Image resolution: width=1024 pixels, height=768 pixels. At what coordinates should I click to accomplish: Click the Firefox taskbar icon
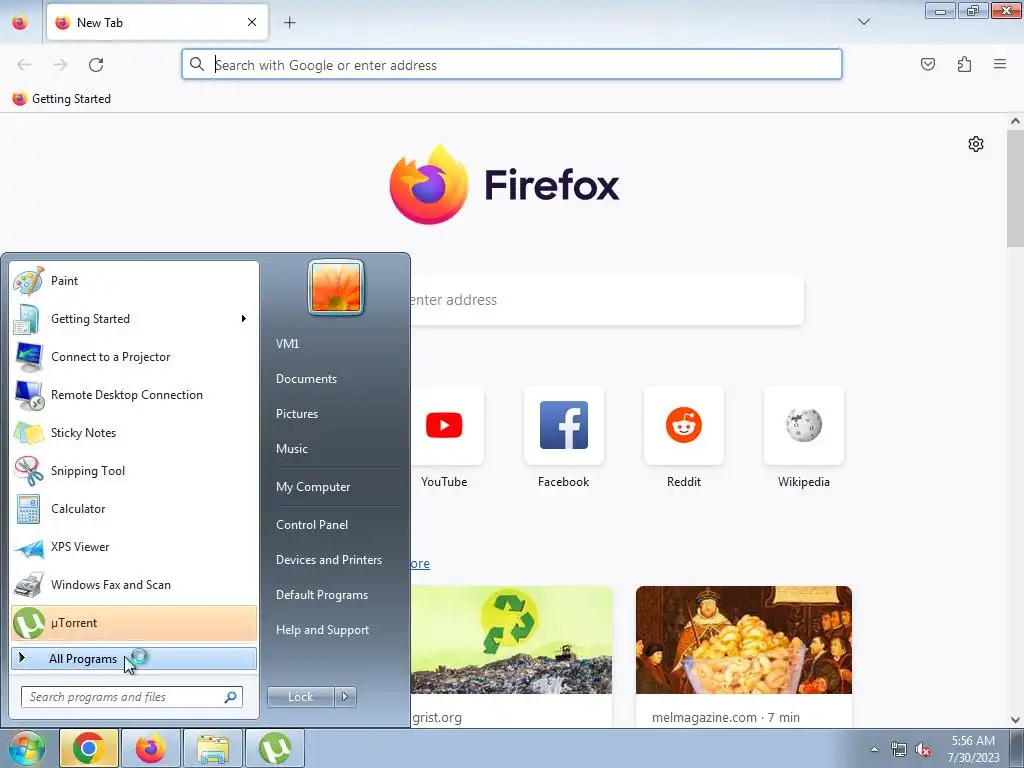pyautogui.click(x=150, y=748)
